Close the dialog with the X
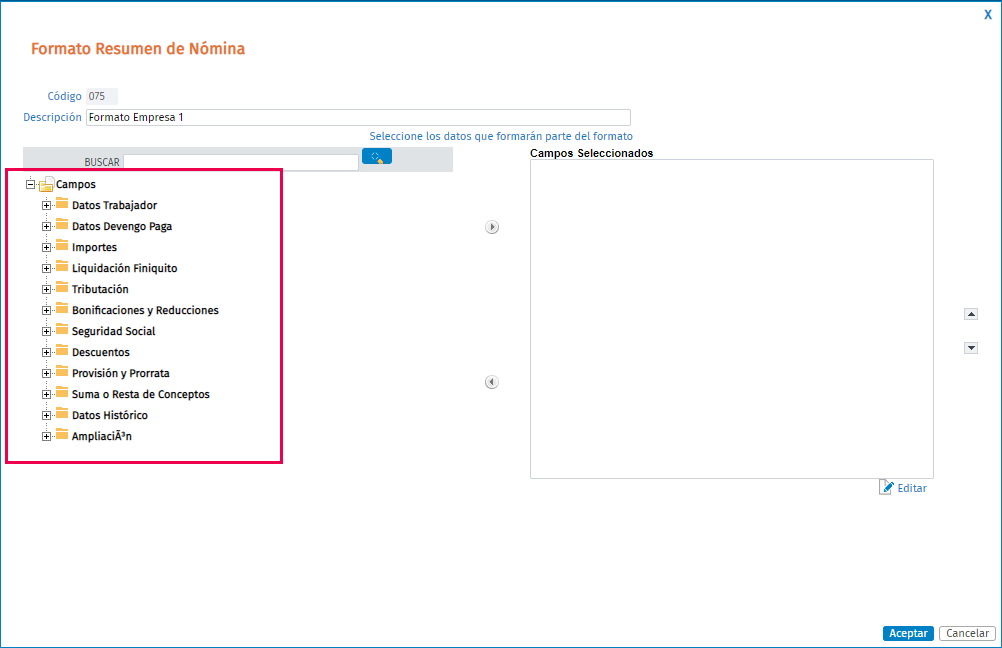The height and width of the screenshot is (648, 1002). pos(988,15)
